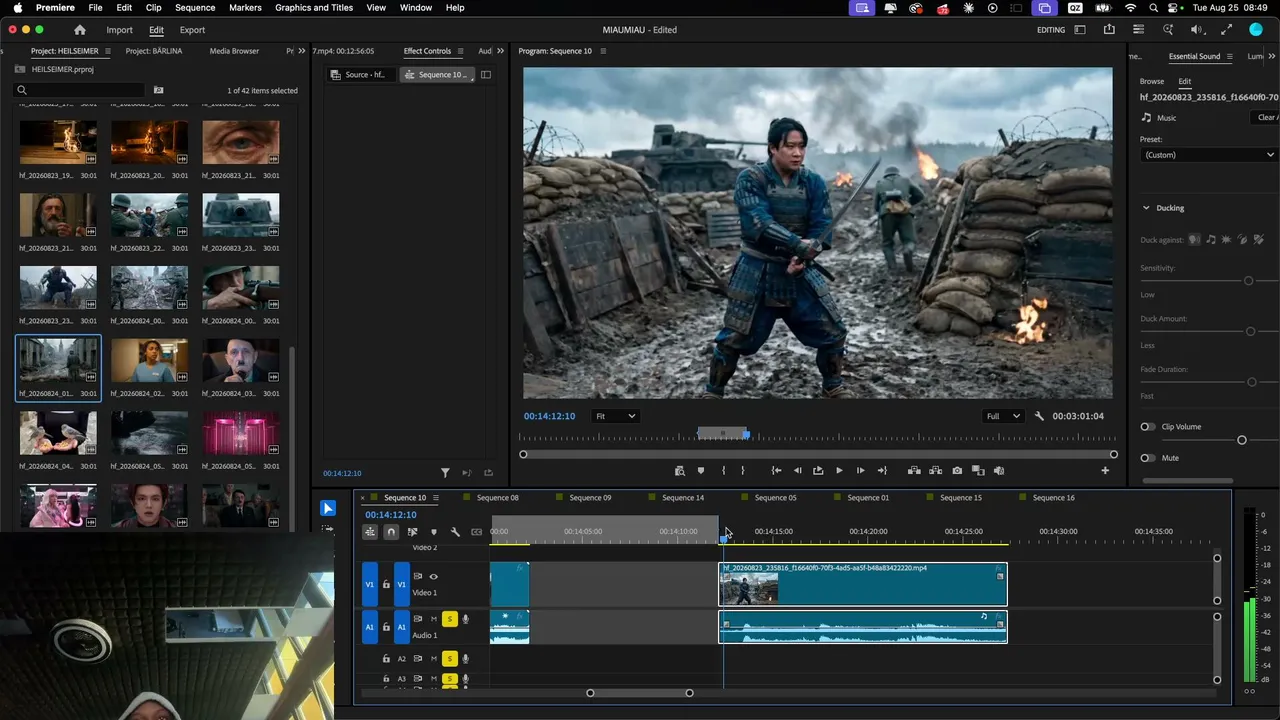Screen dimensions: 1280x720
Task: Toggle solo on Audio 1 track
Action: (x=450, y=619)
